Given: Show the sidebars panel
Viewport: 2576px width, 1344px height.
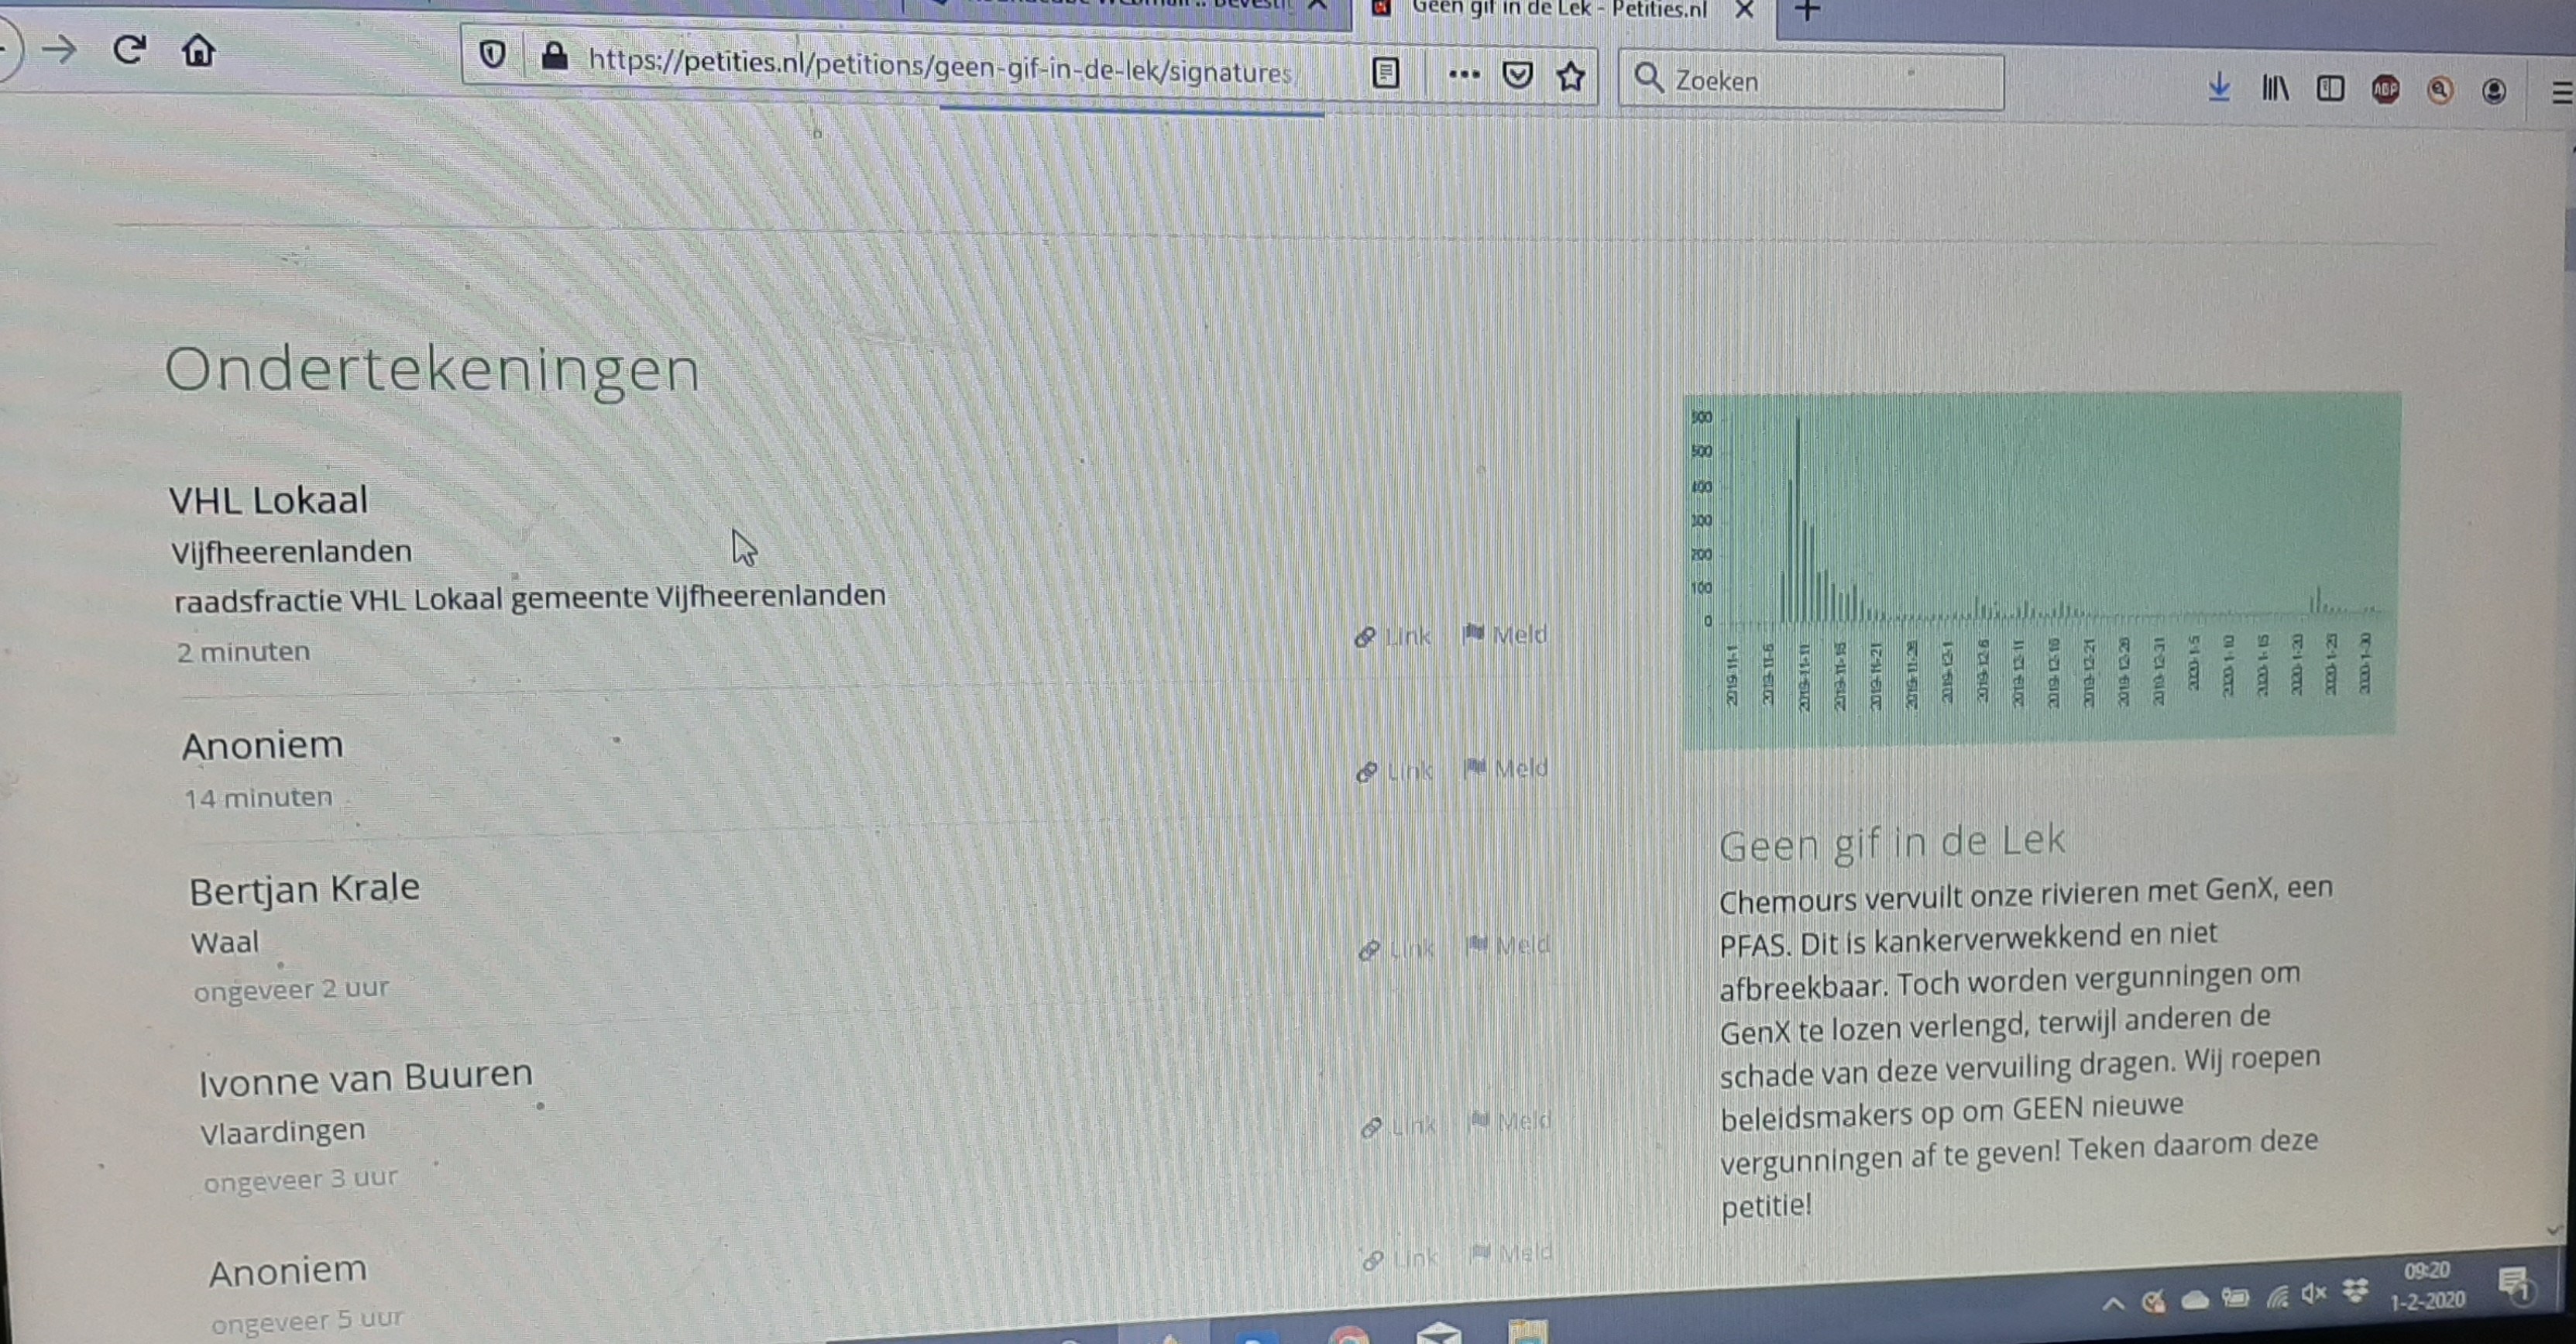Looking at the screenshot, I should [2330, 89].
